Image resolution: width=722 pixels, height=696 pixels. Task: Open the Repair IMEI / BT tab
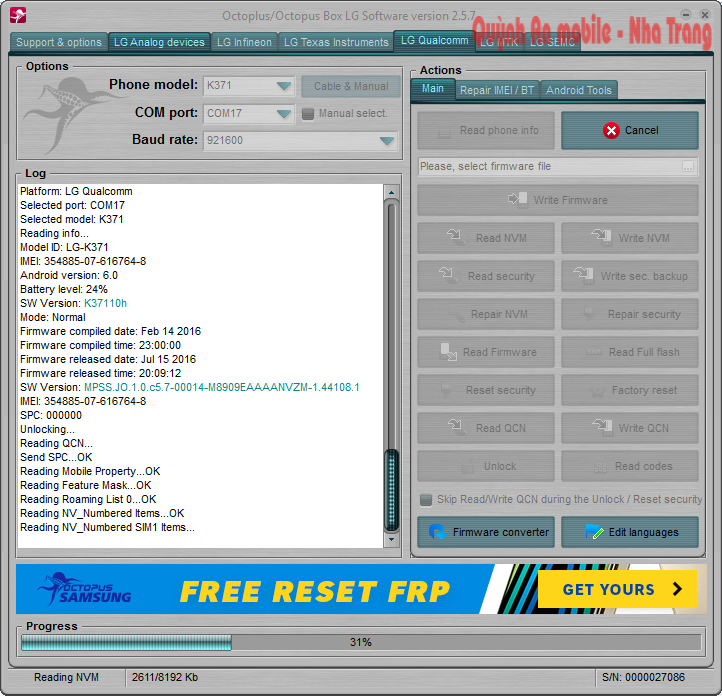pyautogui.click(x=497, y=90)
